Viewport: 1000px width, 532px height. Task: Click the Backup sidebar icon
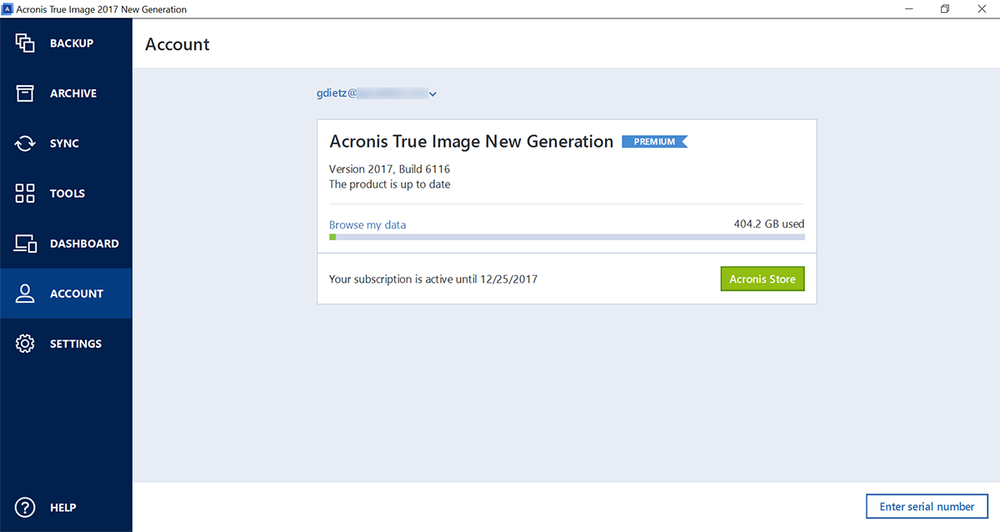[25, 43]
